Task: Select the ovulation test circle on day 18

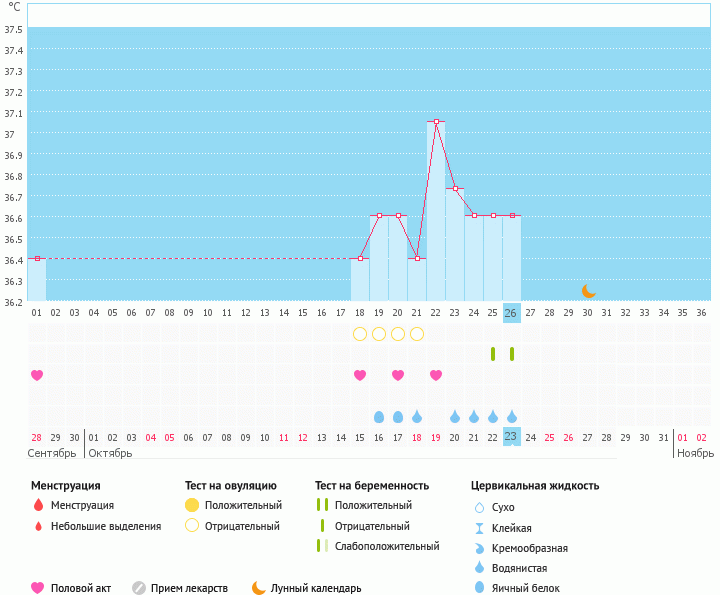Action: [x=360, y=333]
